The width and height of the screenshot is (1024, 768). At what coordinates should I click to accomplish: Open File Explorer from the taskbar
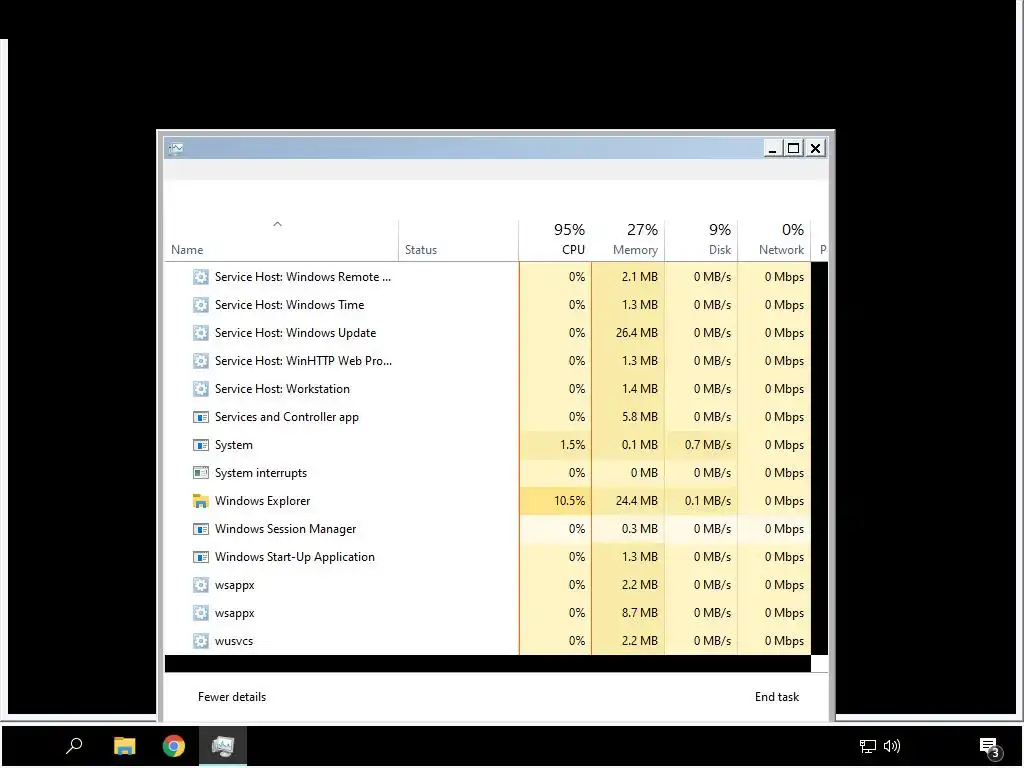[124, 746]
